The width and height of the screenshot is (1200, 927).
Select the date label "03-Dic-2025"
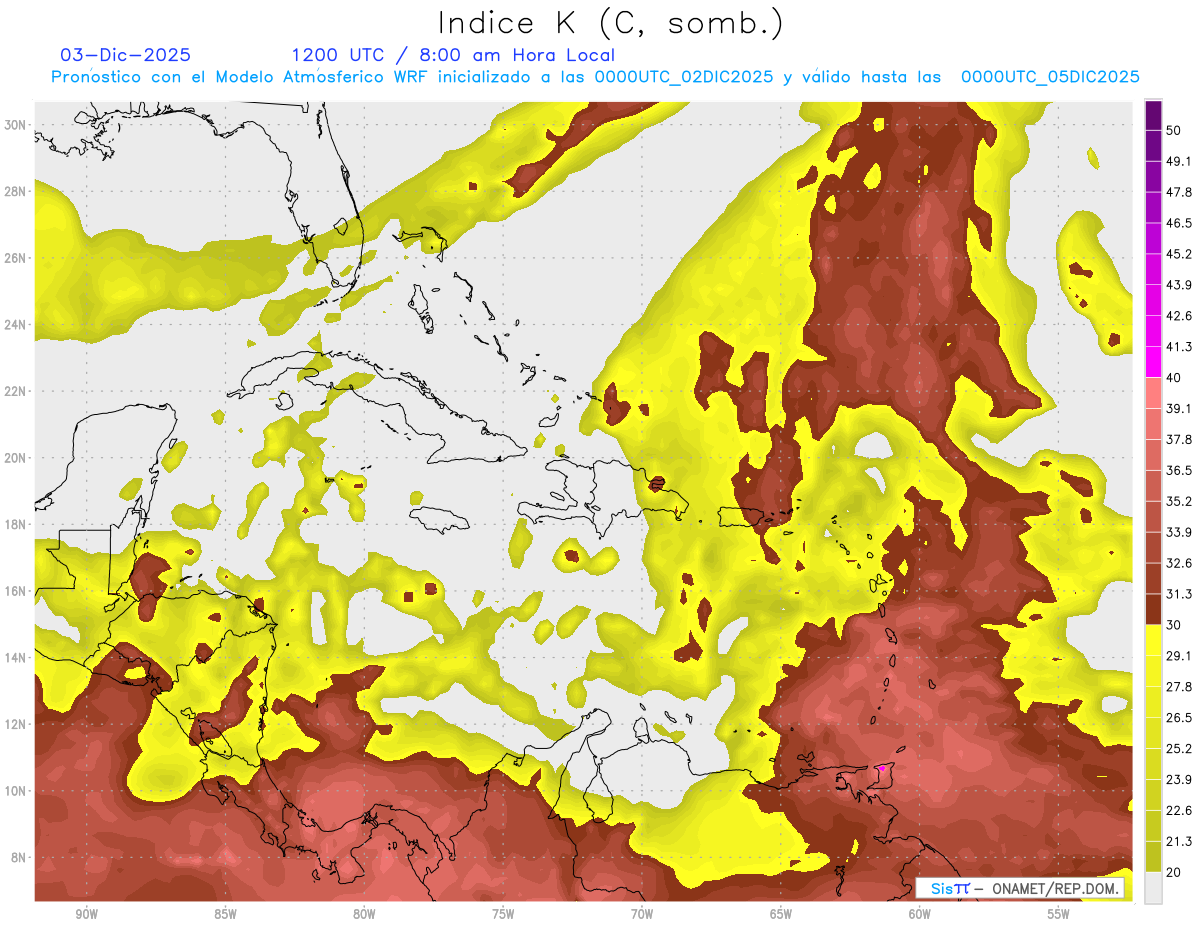point(126,55)
